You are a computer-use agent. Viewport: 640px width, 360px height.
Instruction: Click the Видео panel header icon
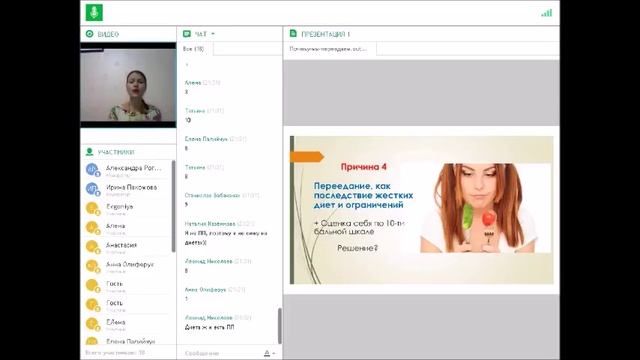[x=89, y=34]
